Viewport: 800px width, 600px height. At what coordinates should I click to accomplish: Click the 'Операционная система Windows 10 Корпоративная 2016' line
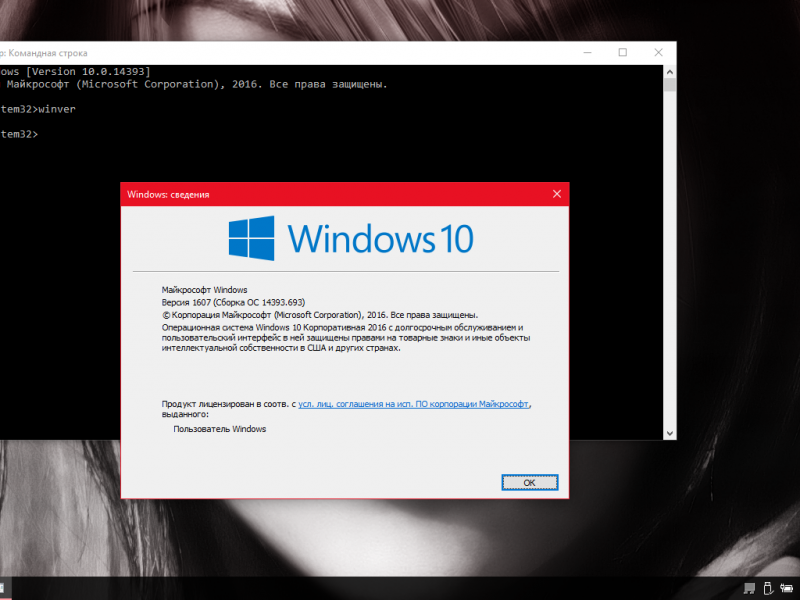coord(342,328)
